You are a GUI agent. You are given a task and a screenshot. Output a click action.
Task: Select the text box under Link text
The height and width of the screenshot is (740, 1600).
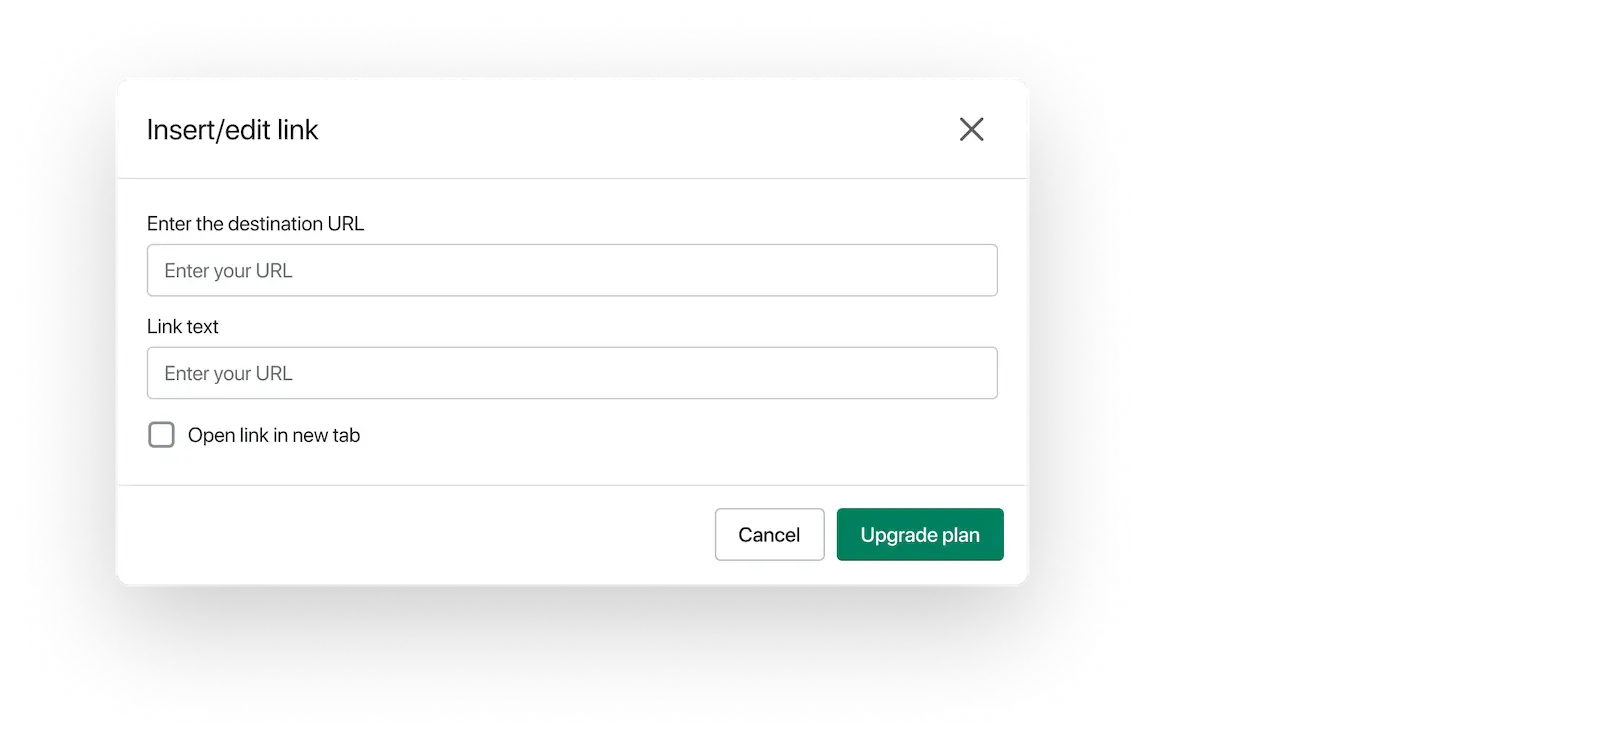[572, 373]
